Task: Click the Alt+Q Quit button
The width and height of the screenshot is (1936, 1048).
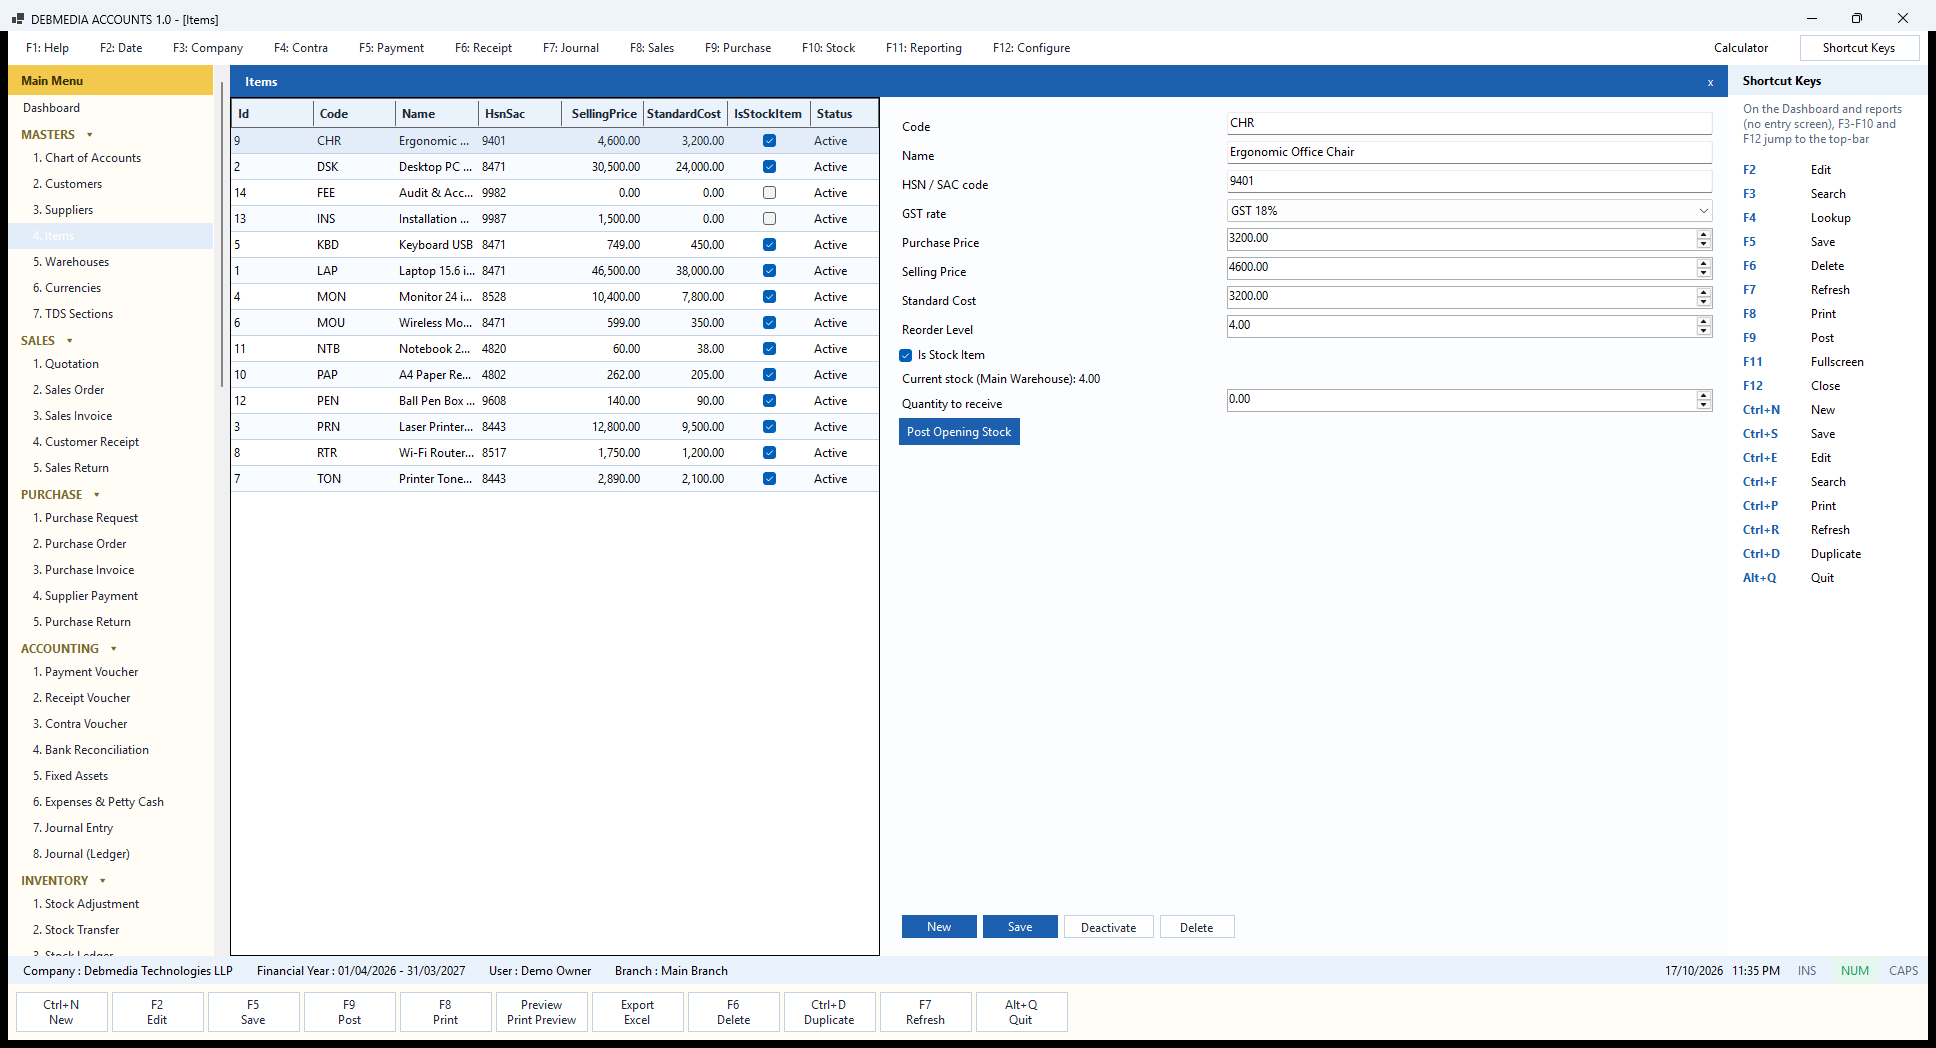Action: point(1021,1012)
